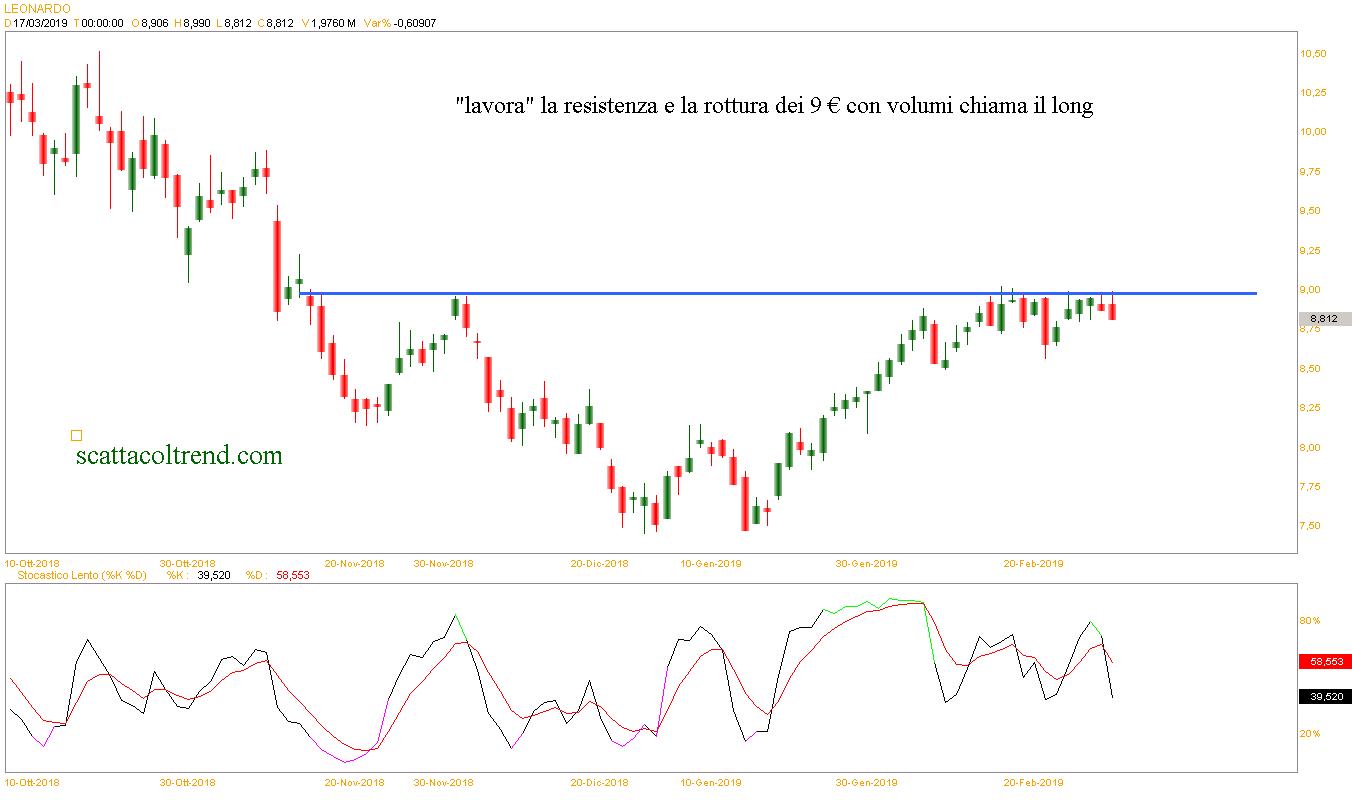Click the 7,50 price level on right axis

tap(1312, 526)
